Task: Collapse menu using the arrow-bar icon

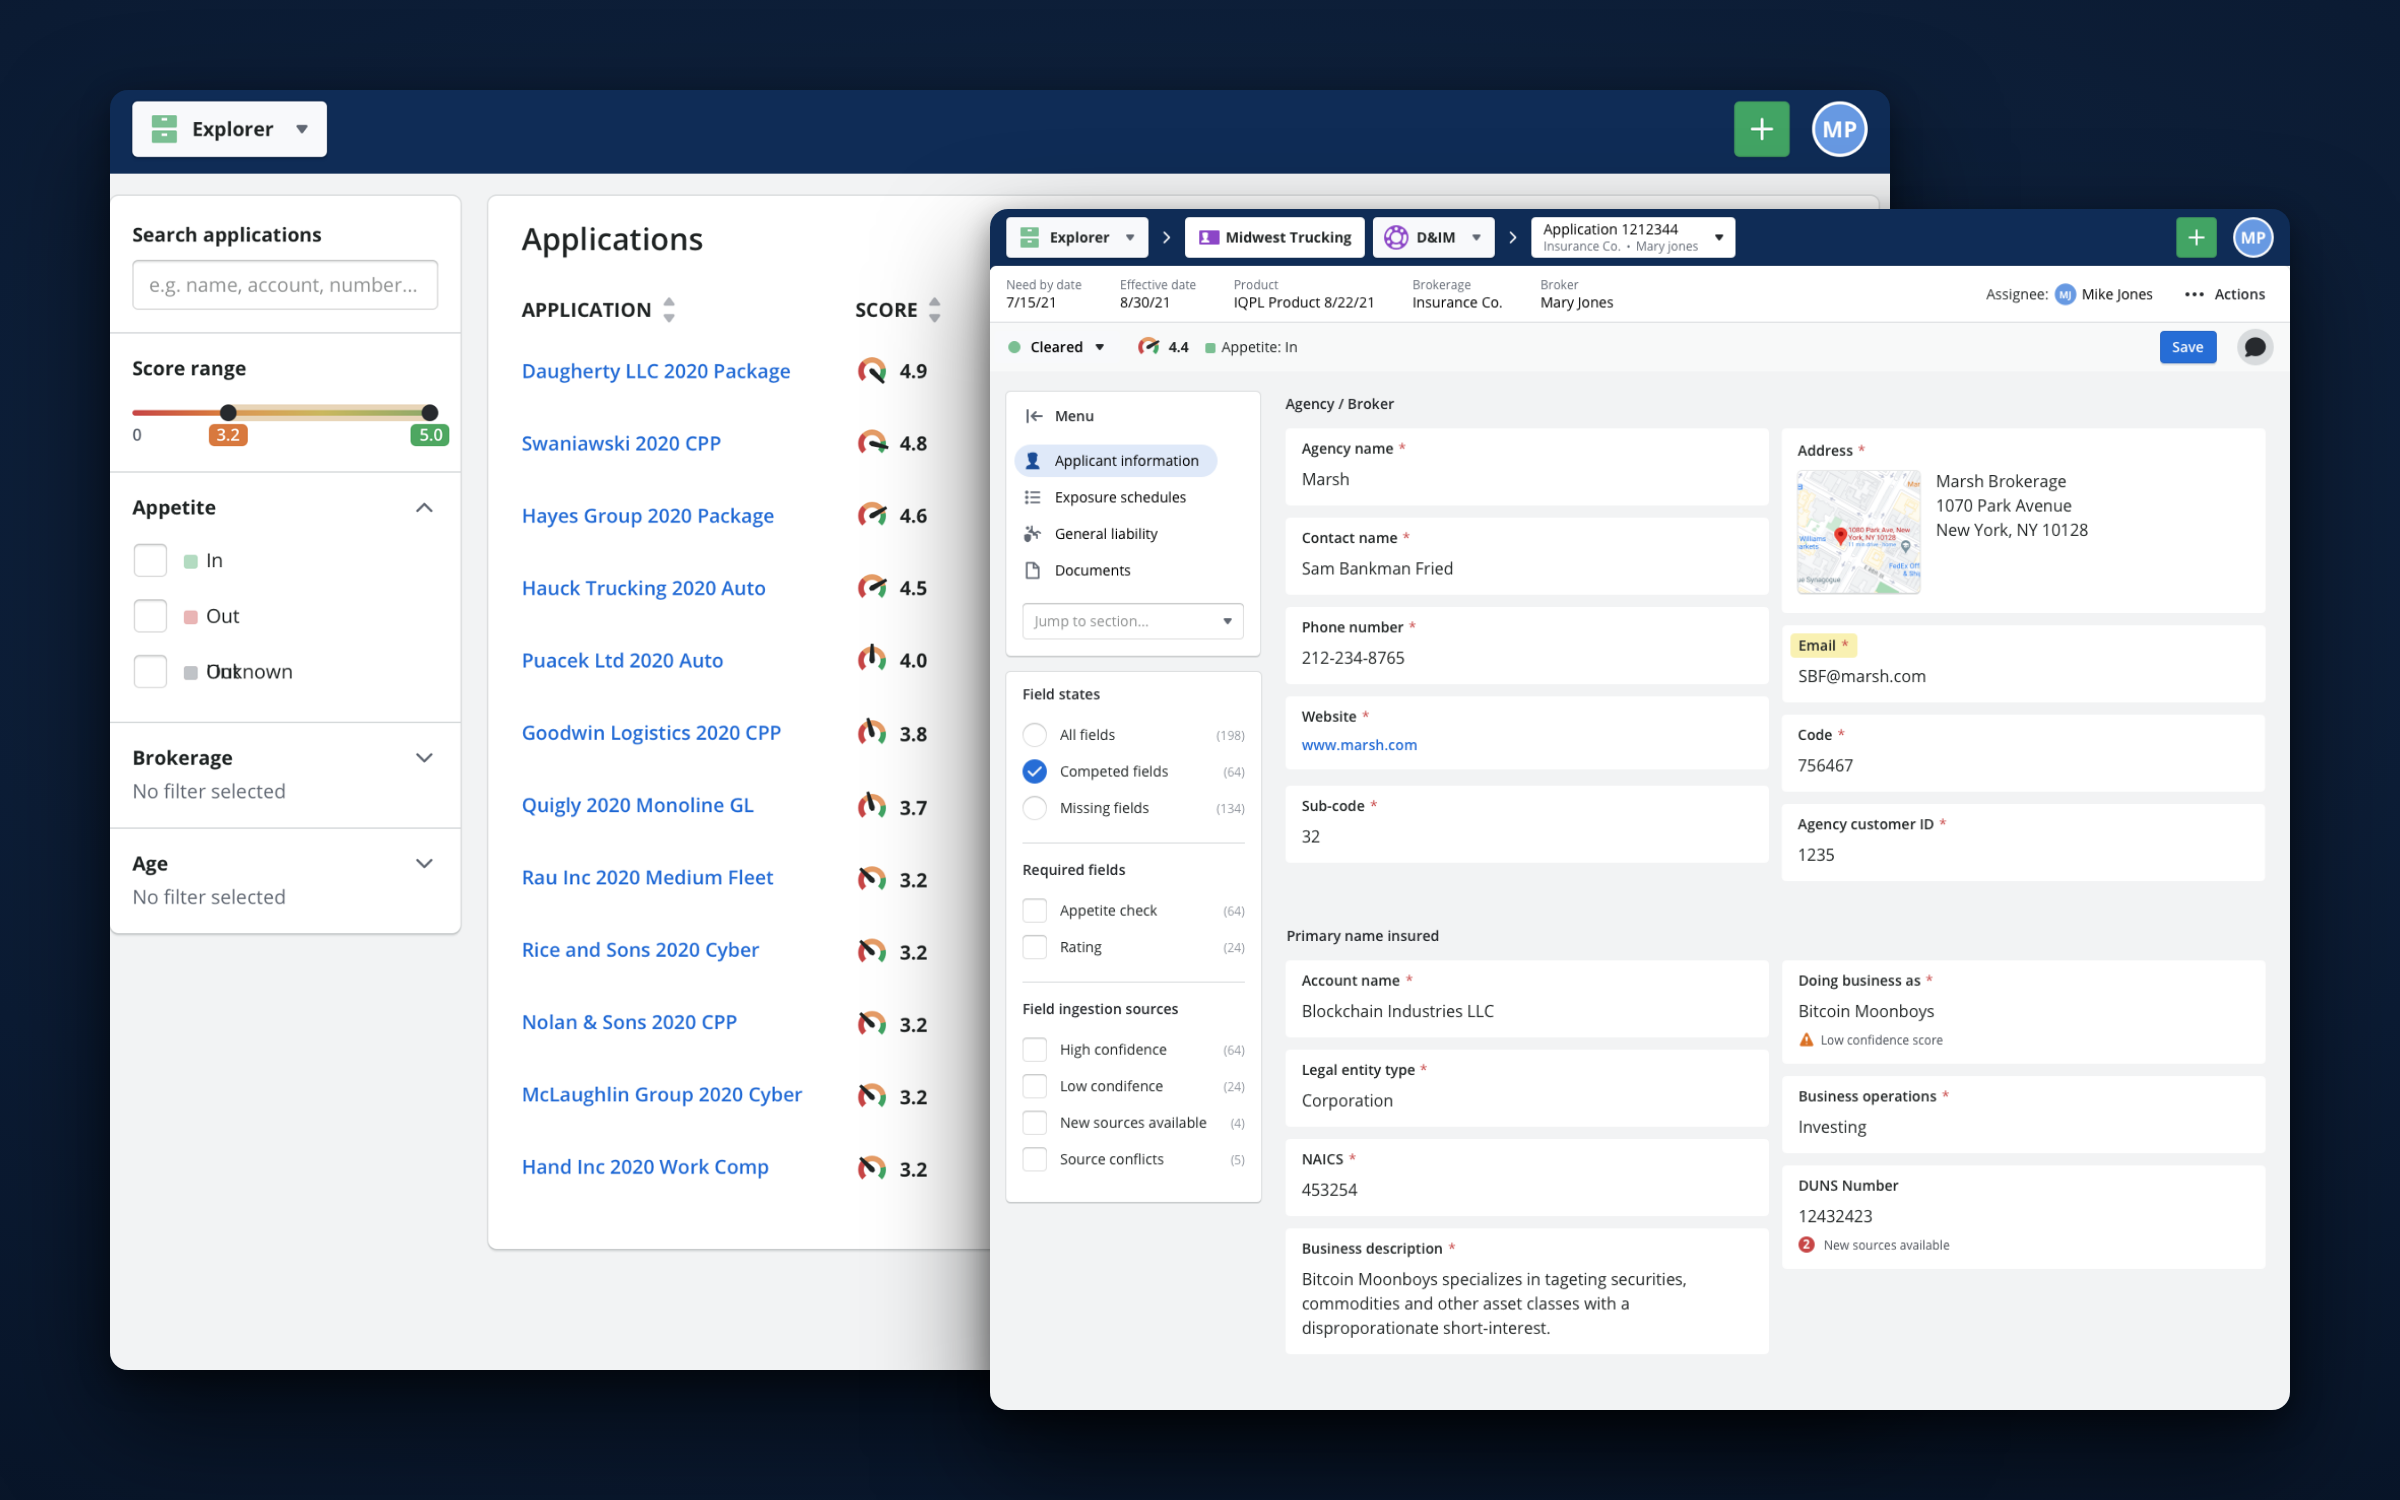Action: point(1034,416)
